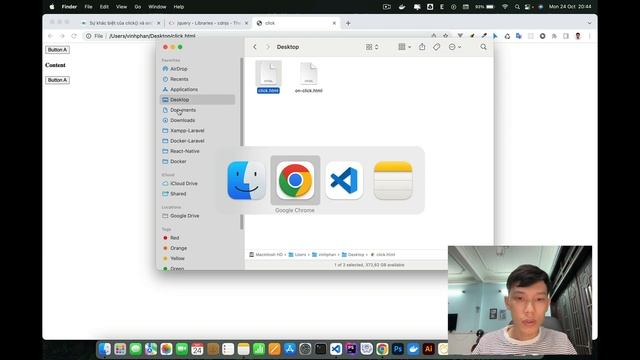This screenshot has height=360, width=640.
Task: Go forward in Finder window navigation
Action: pyautogui.click(x=268, y=47)
